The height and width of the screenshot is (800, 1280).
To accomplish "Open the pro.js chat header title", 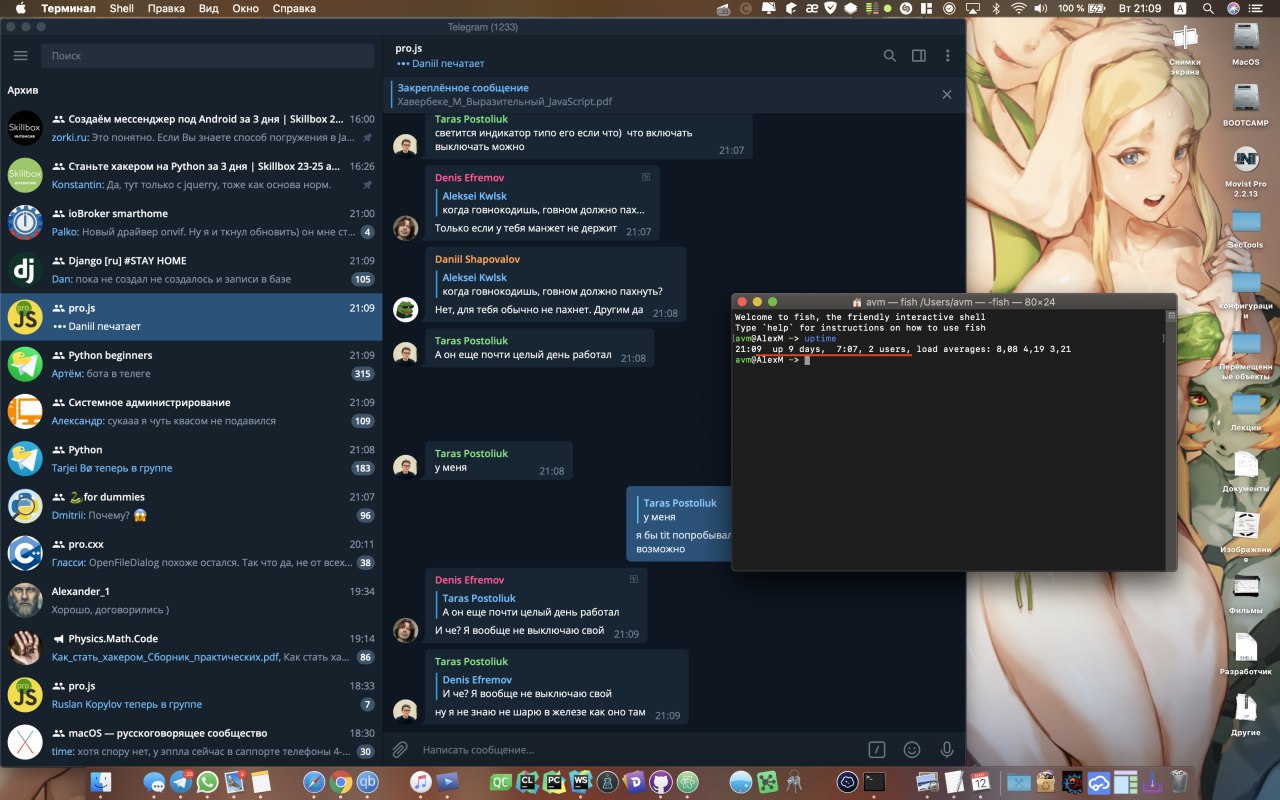I will pyautogui.click(x=409, y=48).
